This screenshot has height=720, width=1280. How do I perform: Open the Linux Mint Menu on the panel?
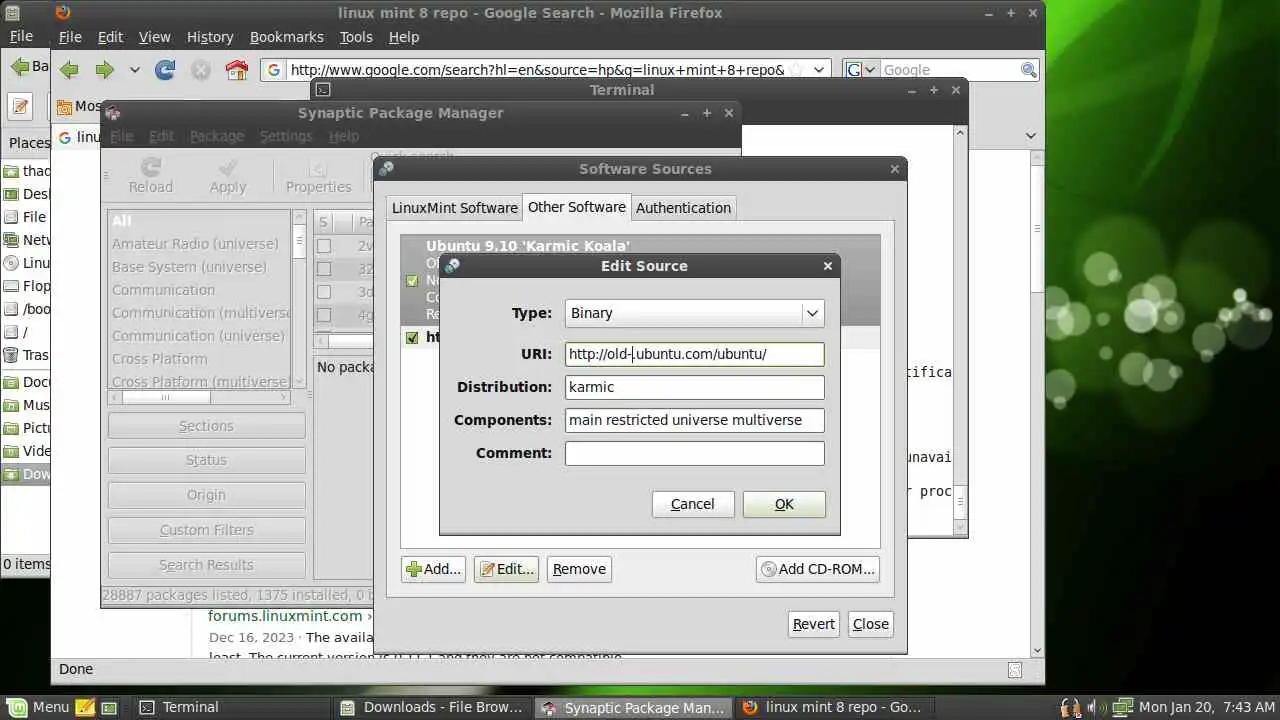click(38, 707)
